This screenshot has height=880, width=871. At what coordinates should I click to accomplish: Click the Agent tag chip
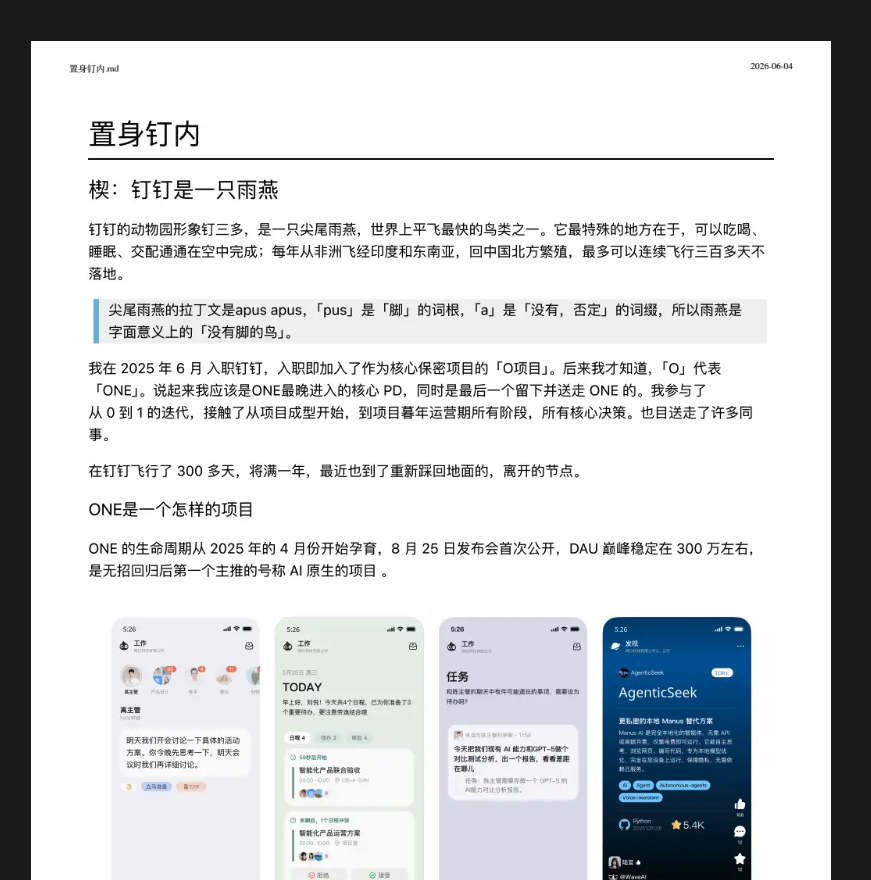click(x=644, y=785)
